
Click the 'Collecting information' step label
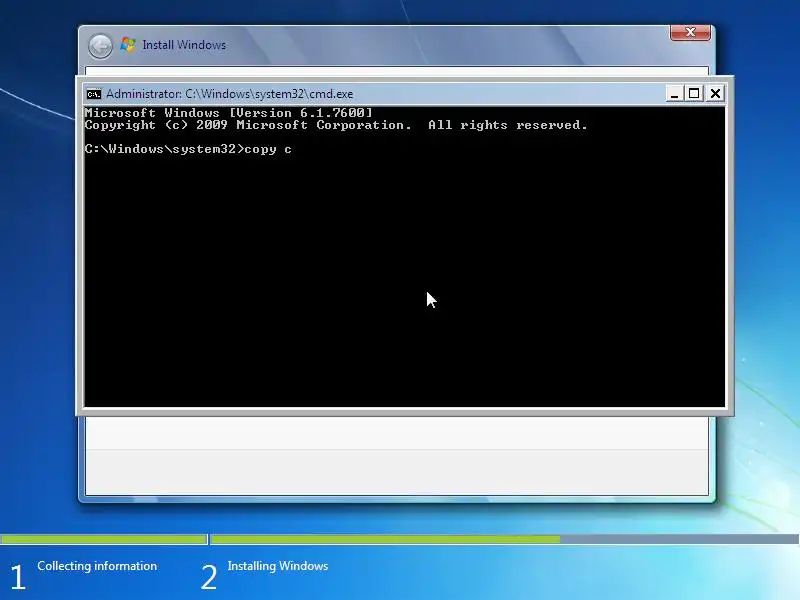click(x=97, y=566)
